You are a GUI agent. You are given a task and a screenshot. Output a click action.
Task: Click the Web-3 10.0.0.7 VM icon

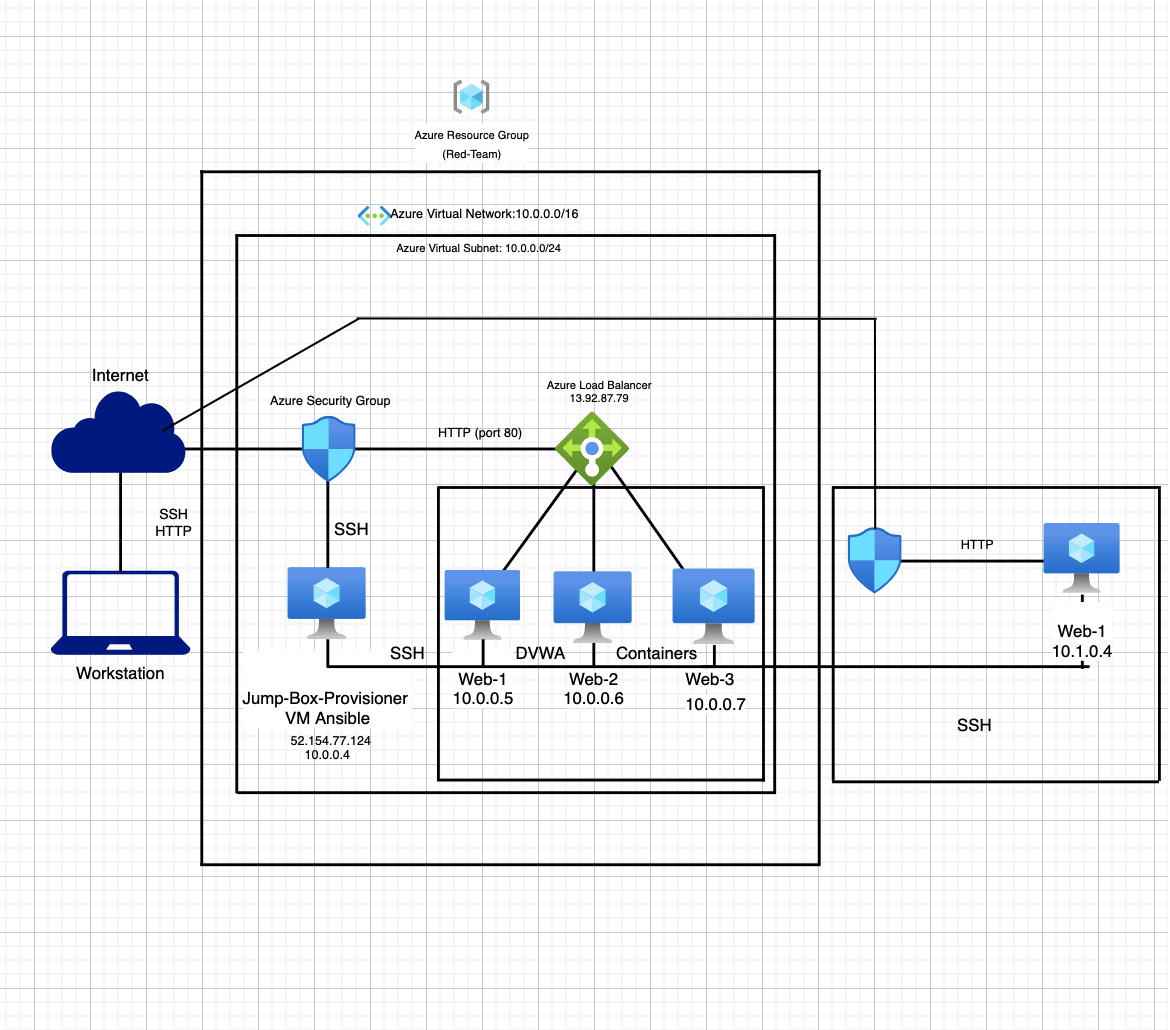pyautogui.click(x=713, y=605)
